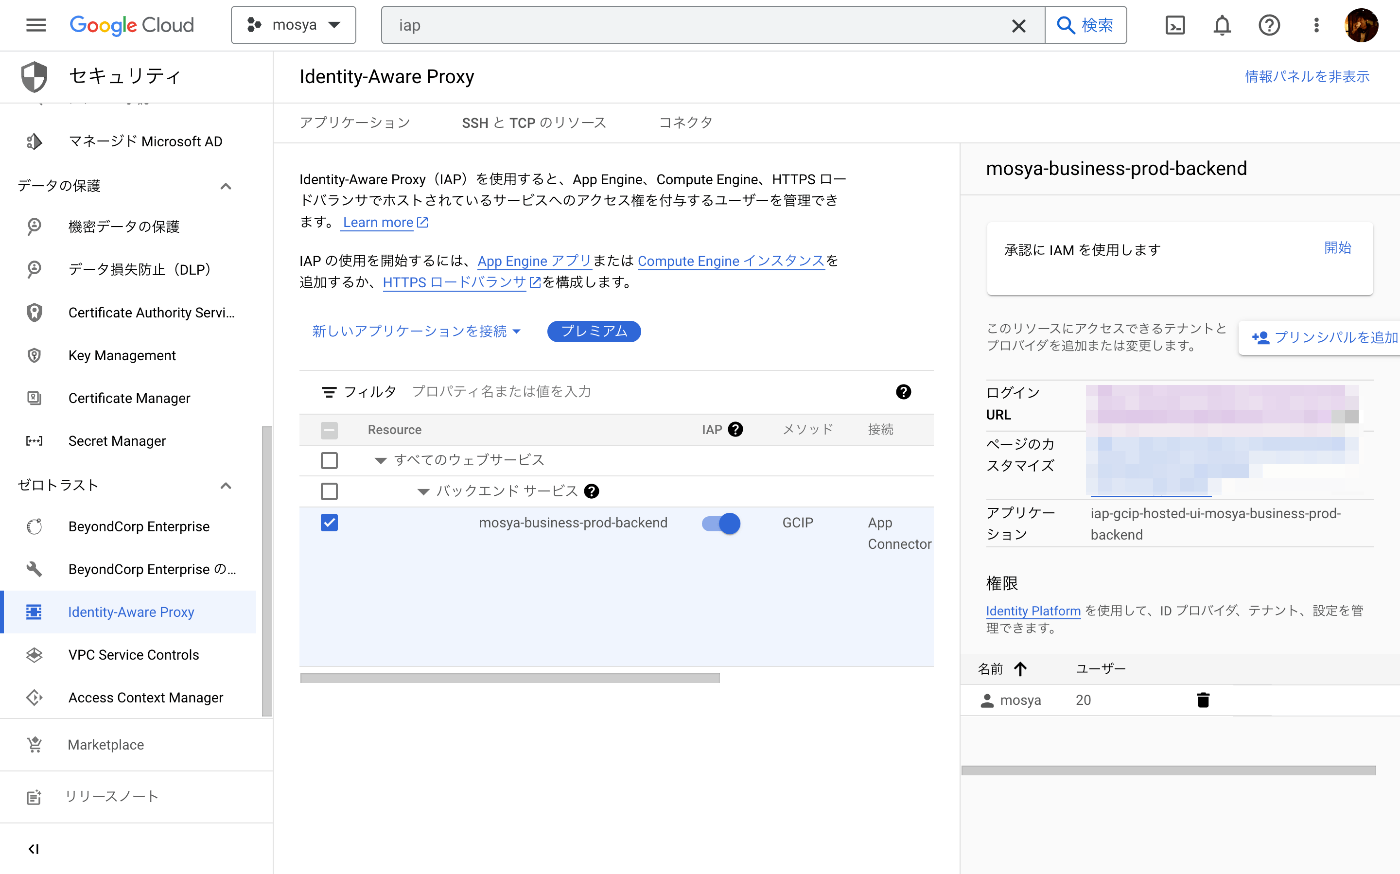Click the Managed Microsoft AD icon
Viewport: 1400px width, 874px height.
[34, 141]
